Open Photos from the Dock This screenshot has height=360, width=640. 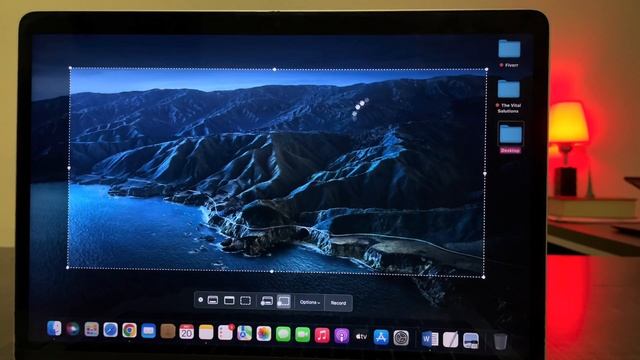(264, 333)
